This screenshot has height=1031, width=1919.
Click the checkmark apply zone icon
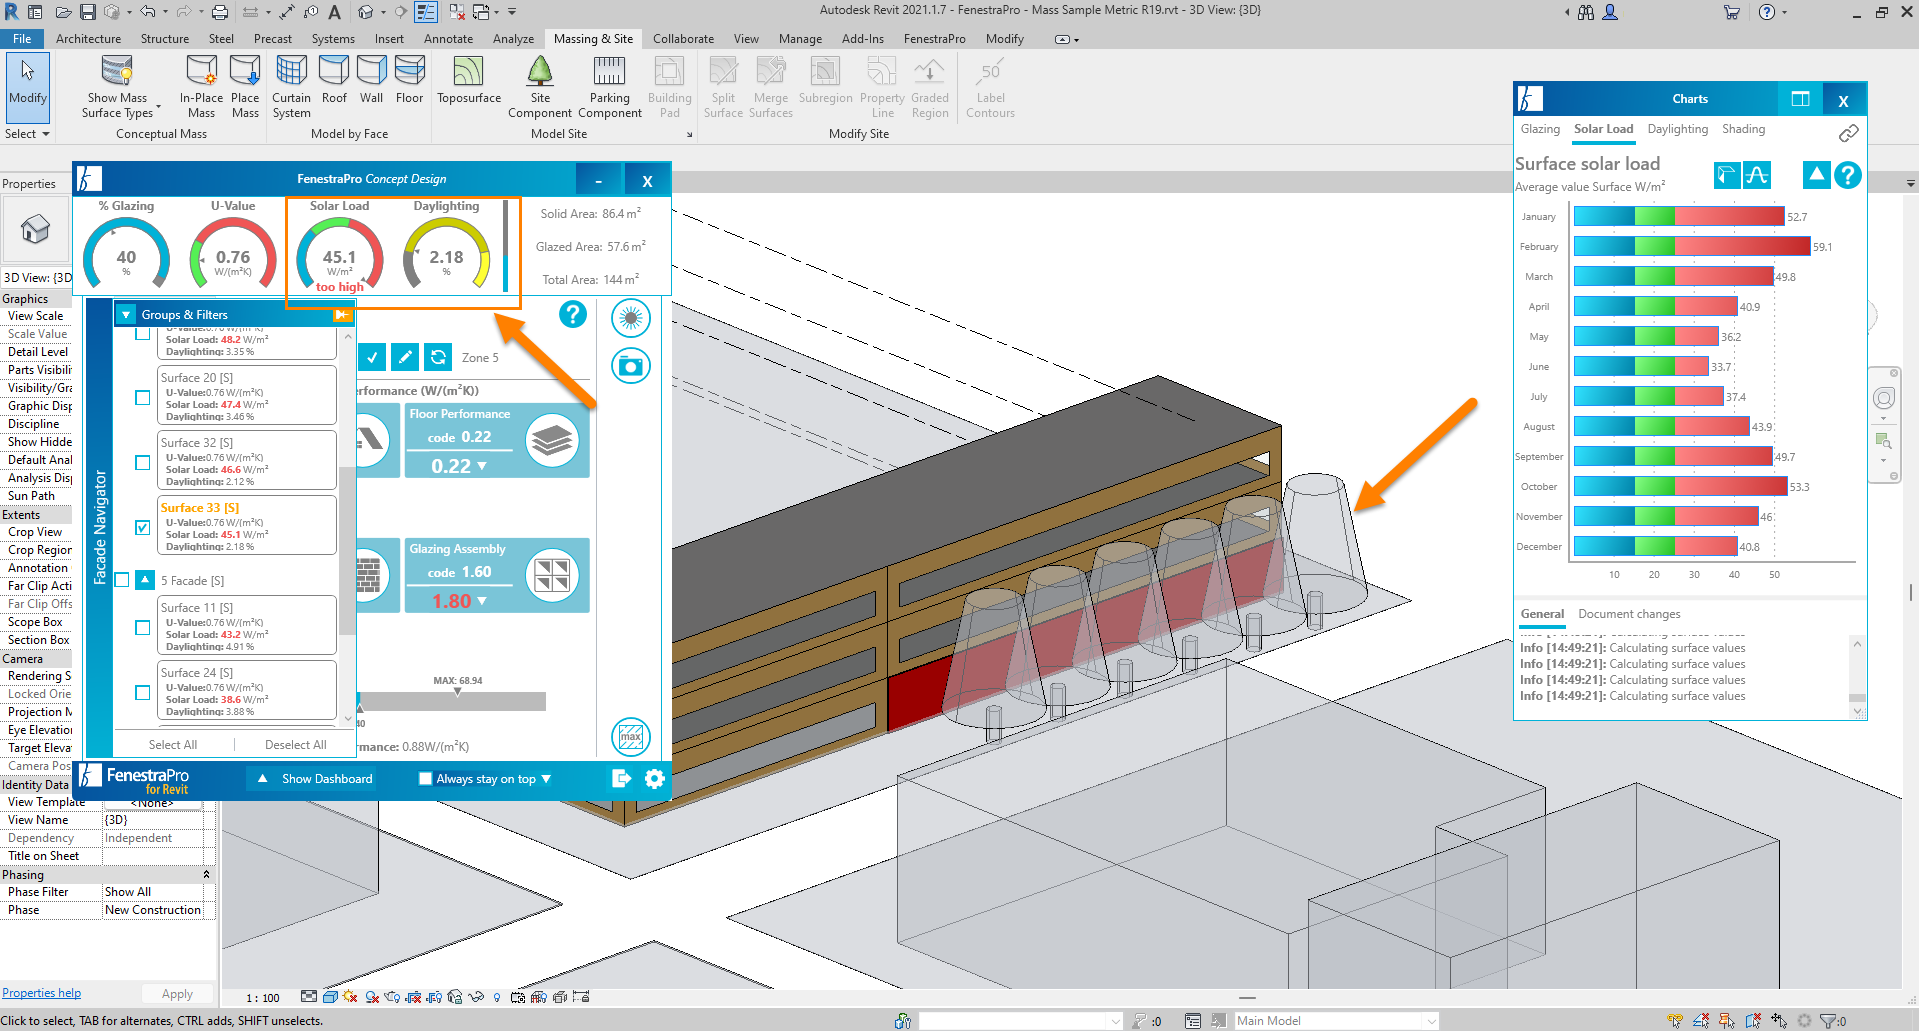[x=371, y=357]
